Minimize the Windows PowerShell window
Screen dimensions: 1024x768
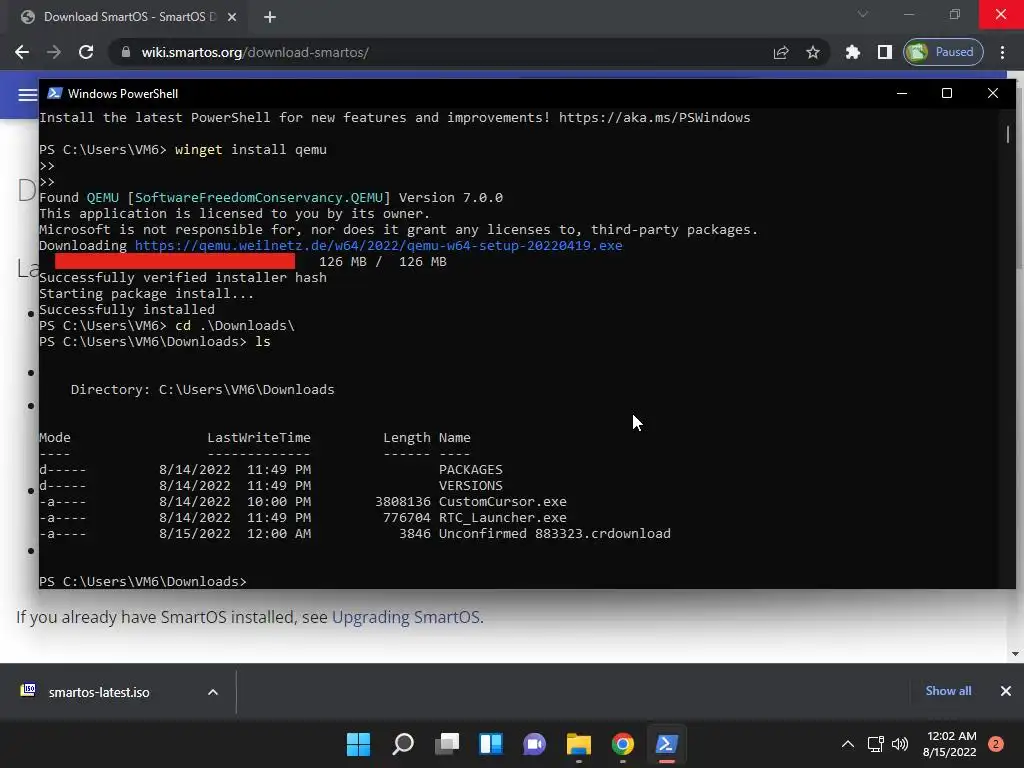902,93
